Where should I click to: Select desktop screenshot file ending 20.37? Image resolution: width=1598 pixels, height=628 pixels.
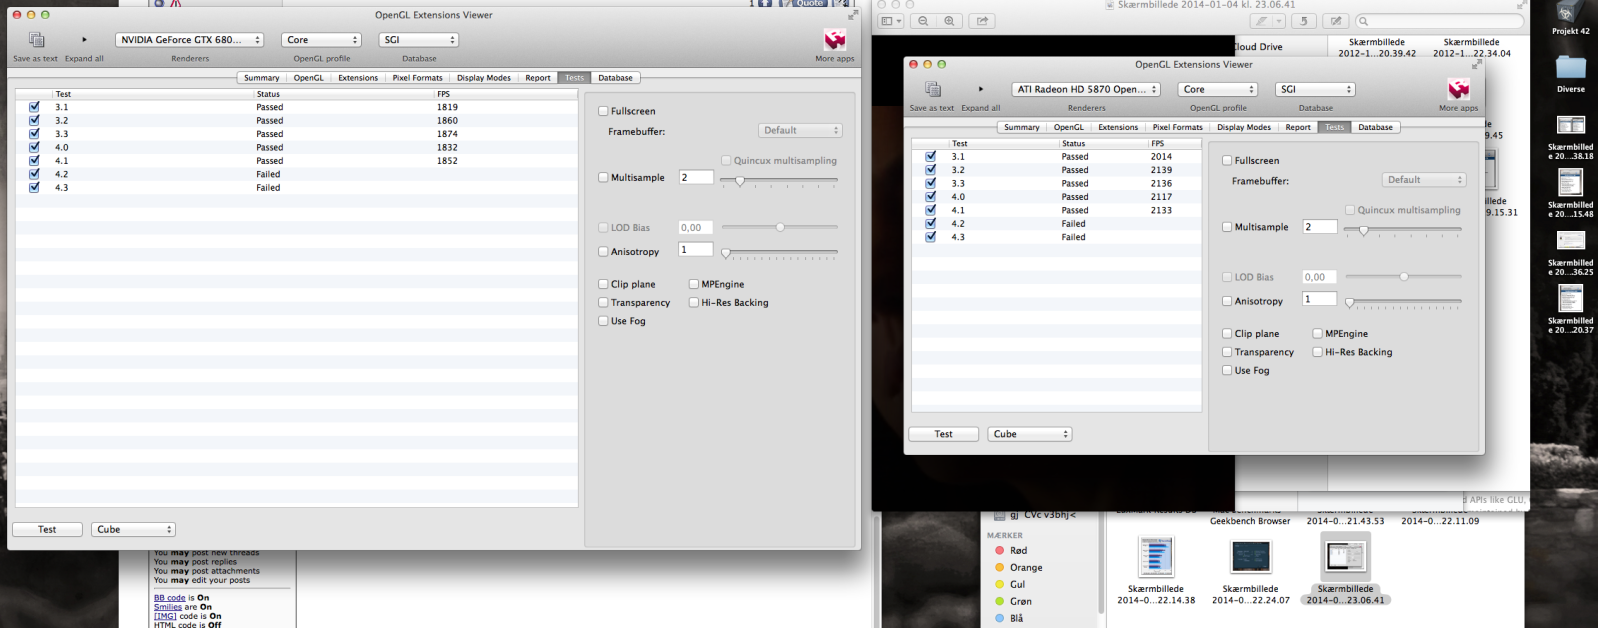coord(1570,298)
